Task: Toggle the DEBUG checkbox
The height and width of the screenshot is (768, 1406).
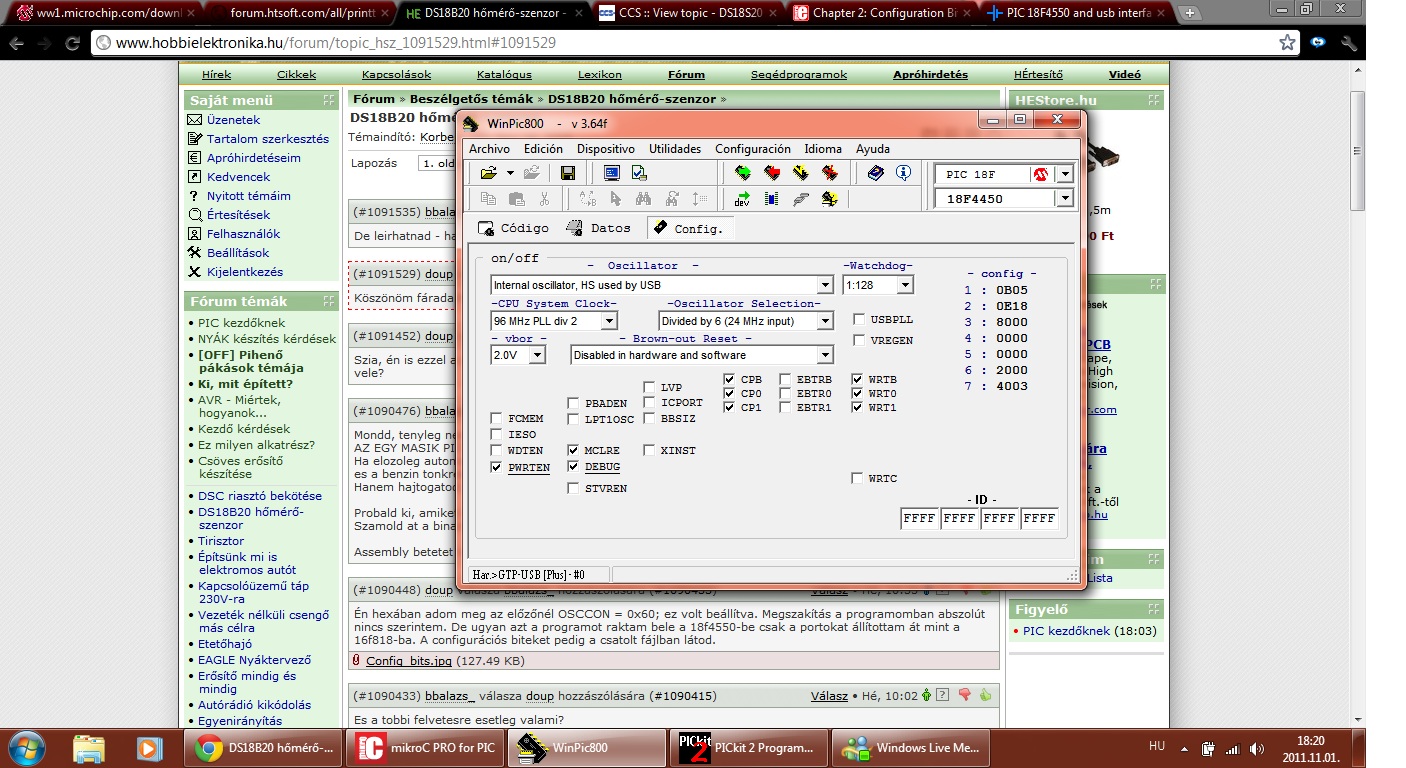Action: tap(574, 467)
